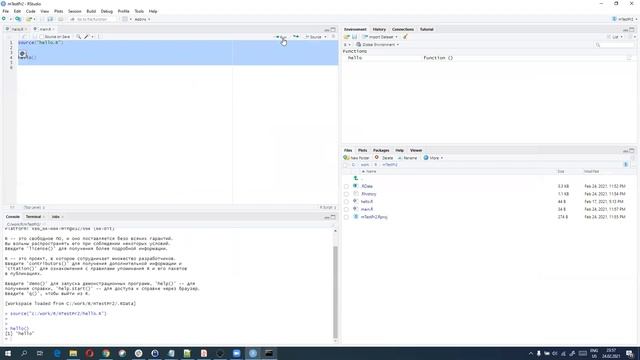The width and height of the screenshot is (640, 360).
Task: Toggle the Source on Save checkbox
Action: (41, 37)
